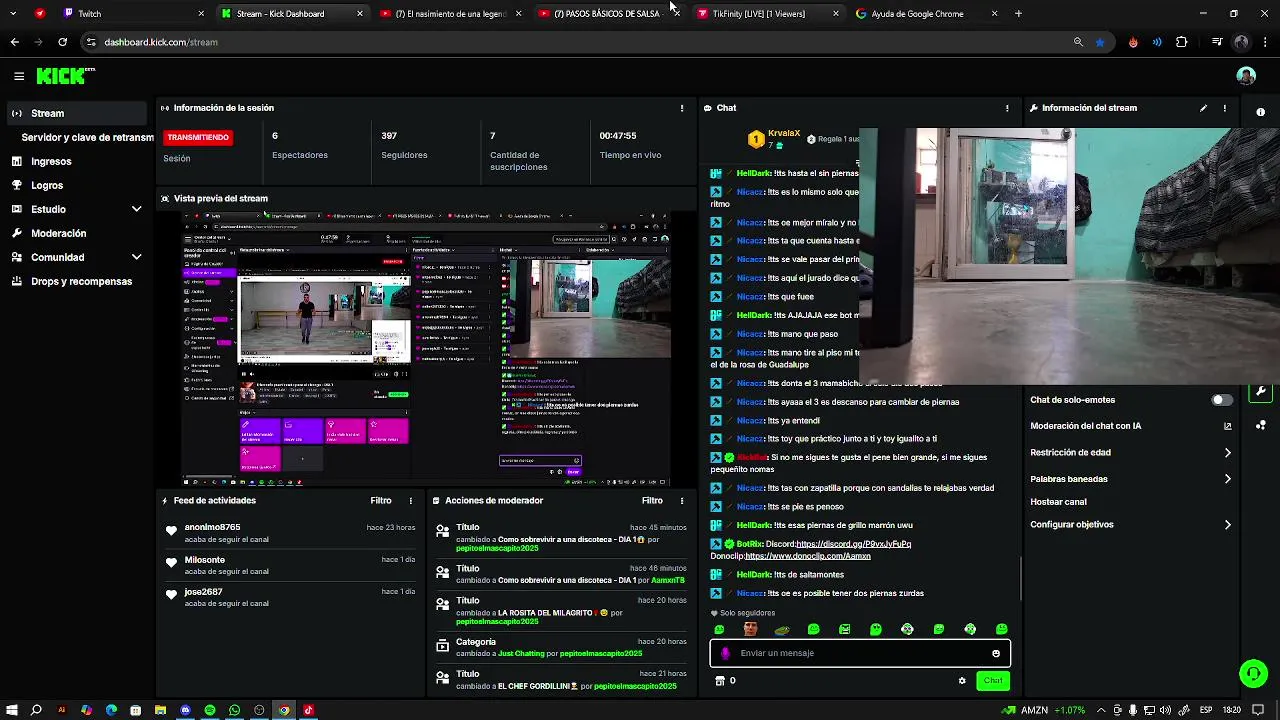Open Configurar objetivos settings
This screenshot has width=1280, height=720.
click(x=1130, y=525)
